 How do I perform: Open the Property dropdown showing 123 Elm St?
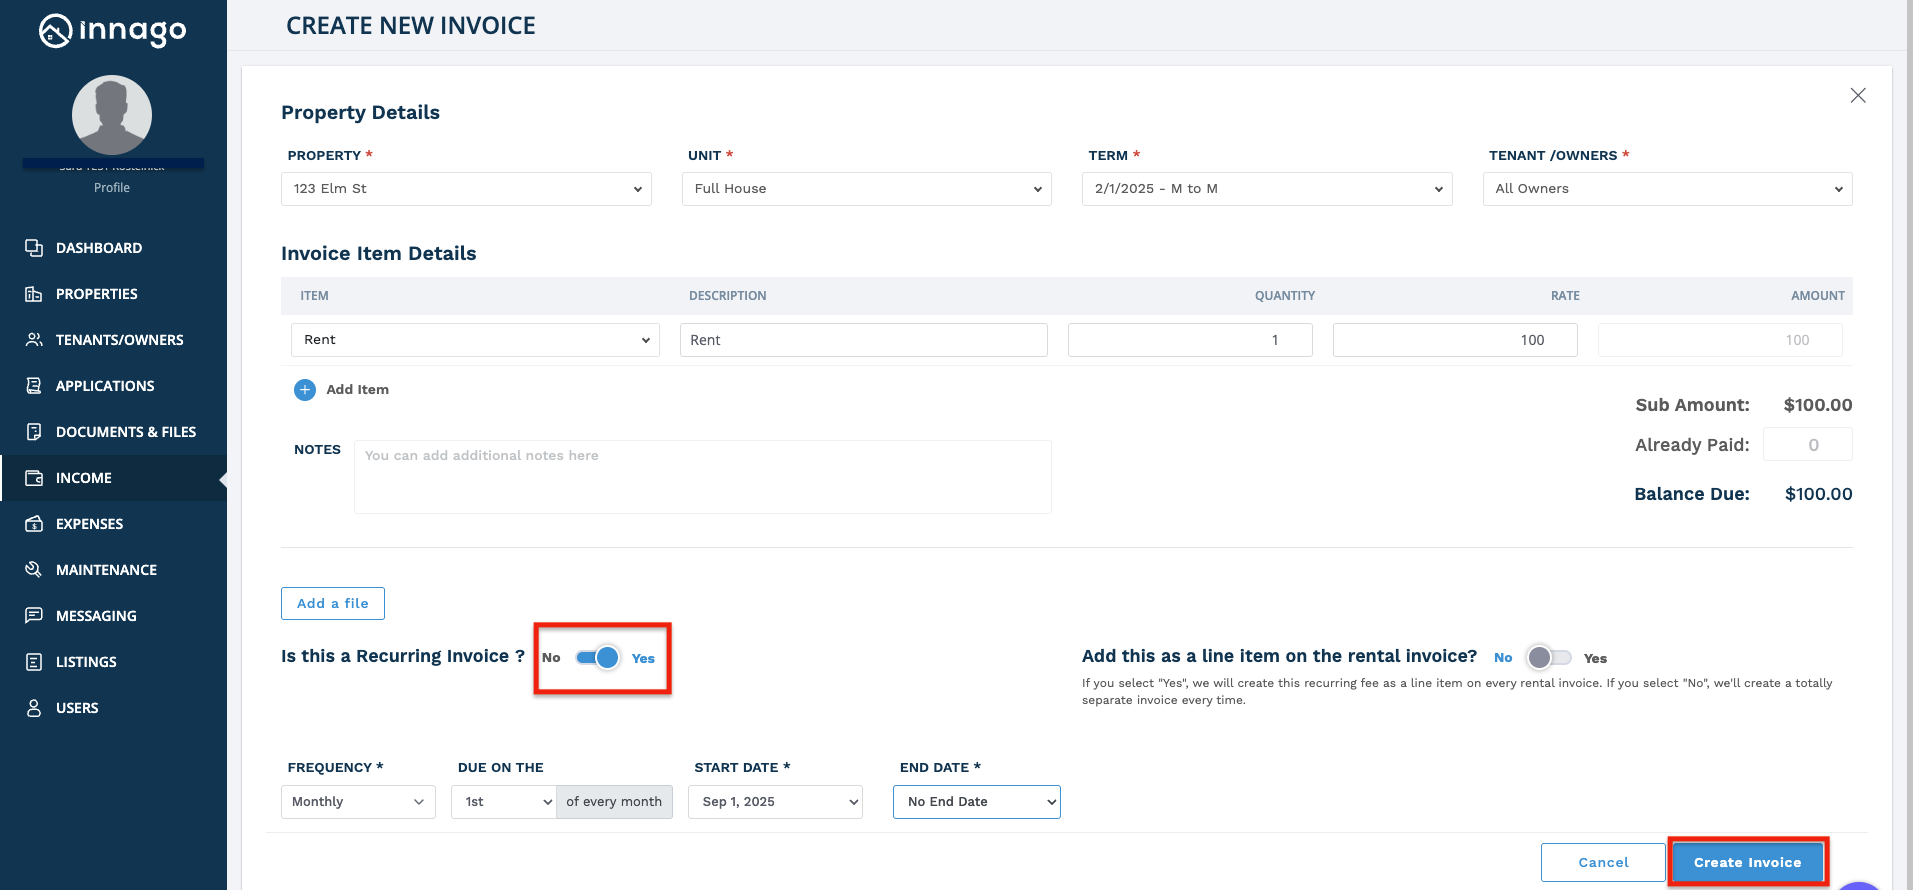tap(466, 189)
